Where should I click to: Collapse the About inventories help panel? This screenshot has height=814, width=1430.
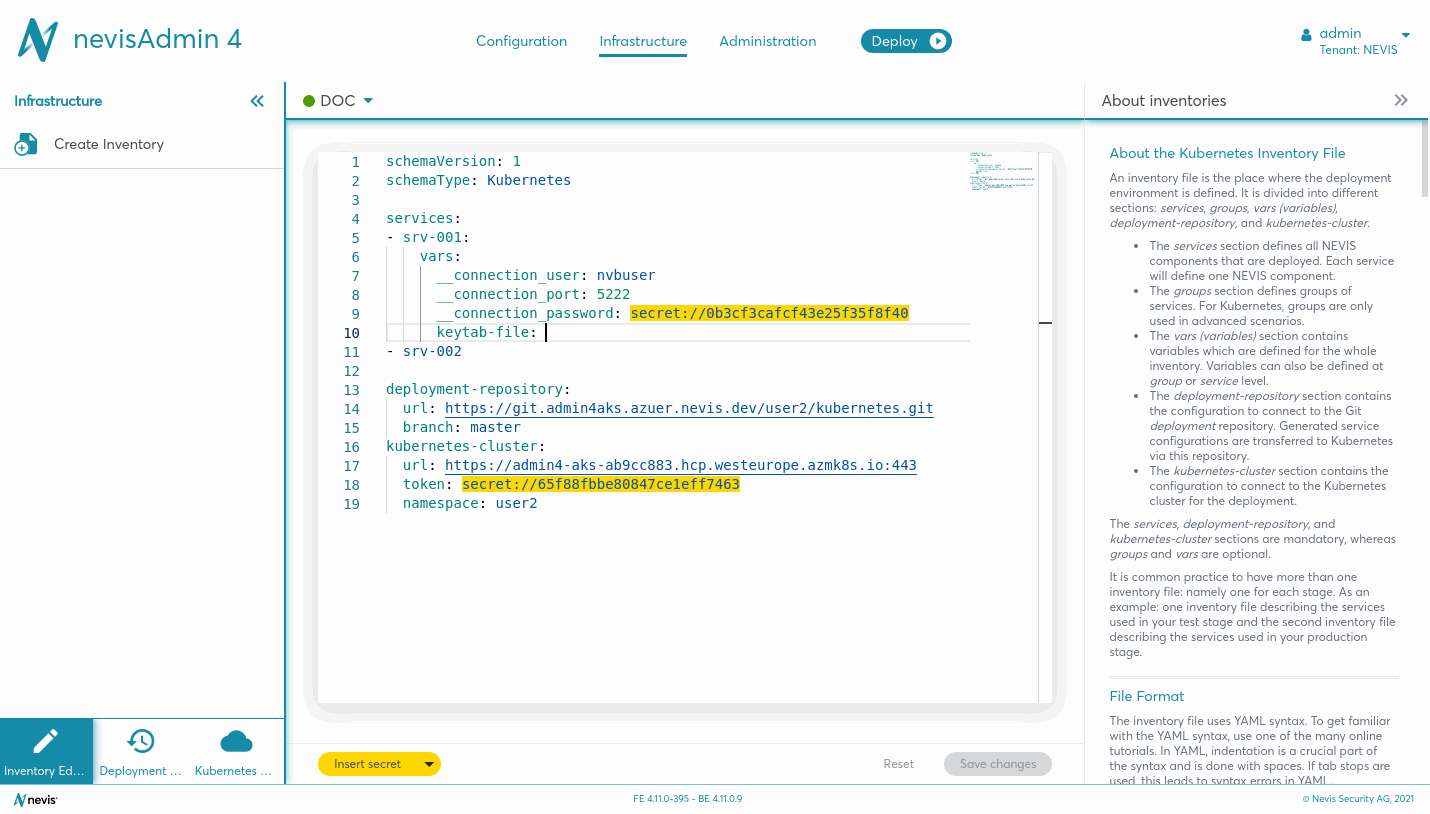(x=1400, y=100)
